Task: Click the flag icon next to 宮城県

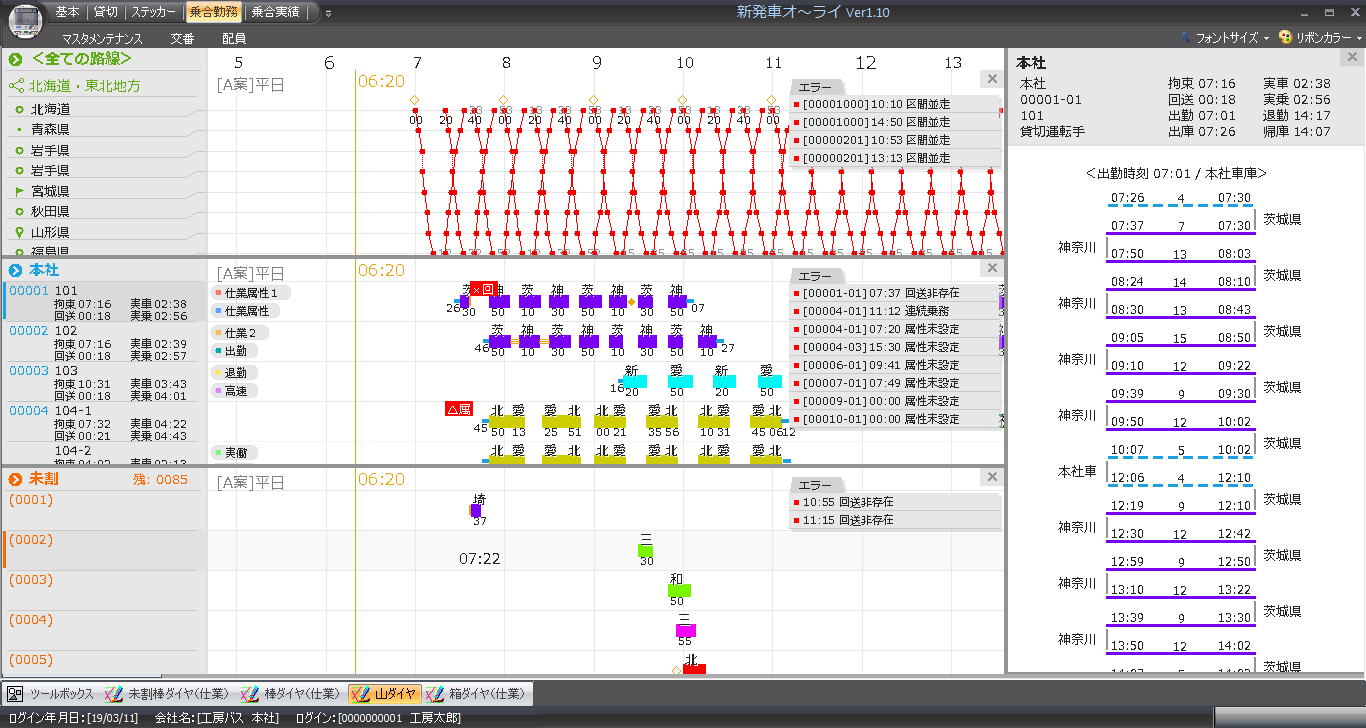Action: (x=18, y=191)
